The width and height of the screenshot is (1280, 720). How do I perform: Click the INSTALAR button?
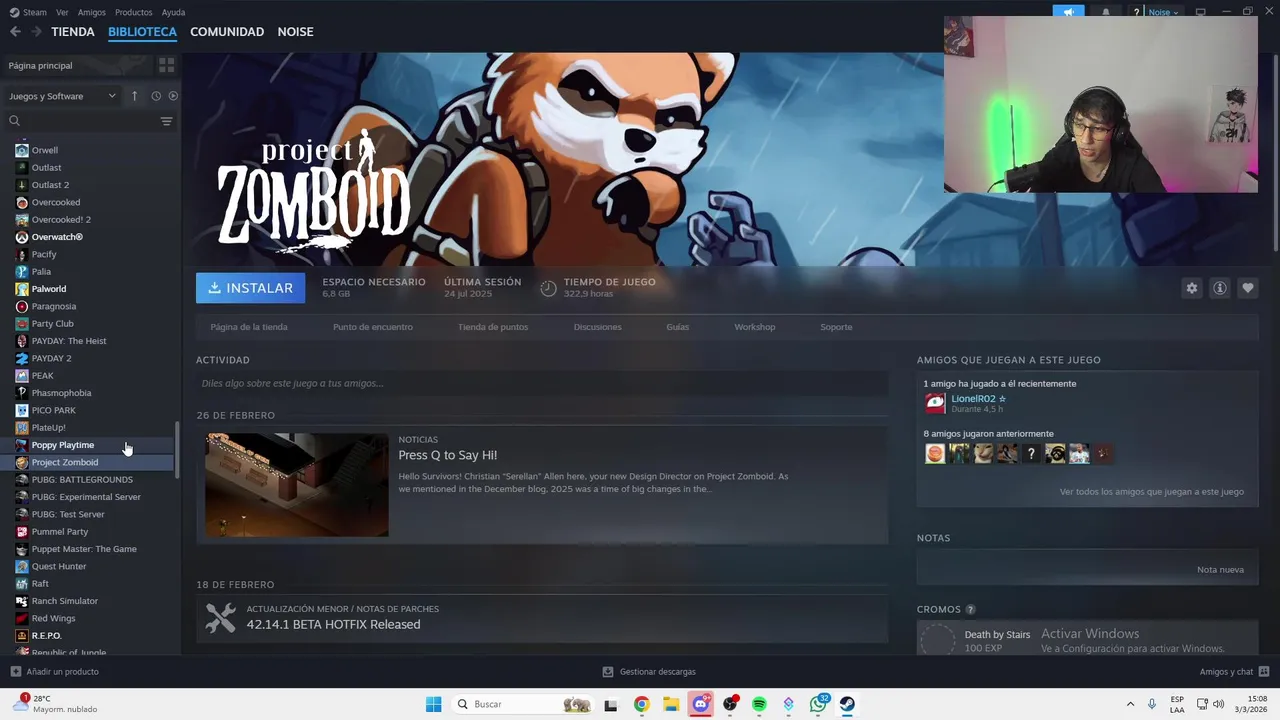251,288
